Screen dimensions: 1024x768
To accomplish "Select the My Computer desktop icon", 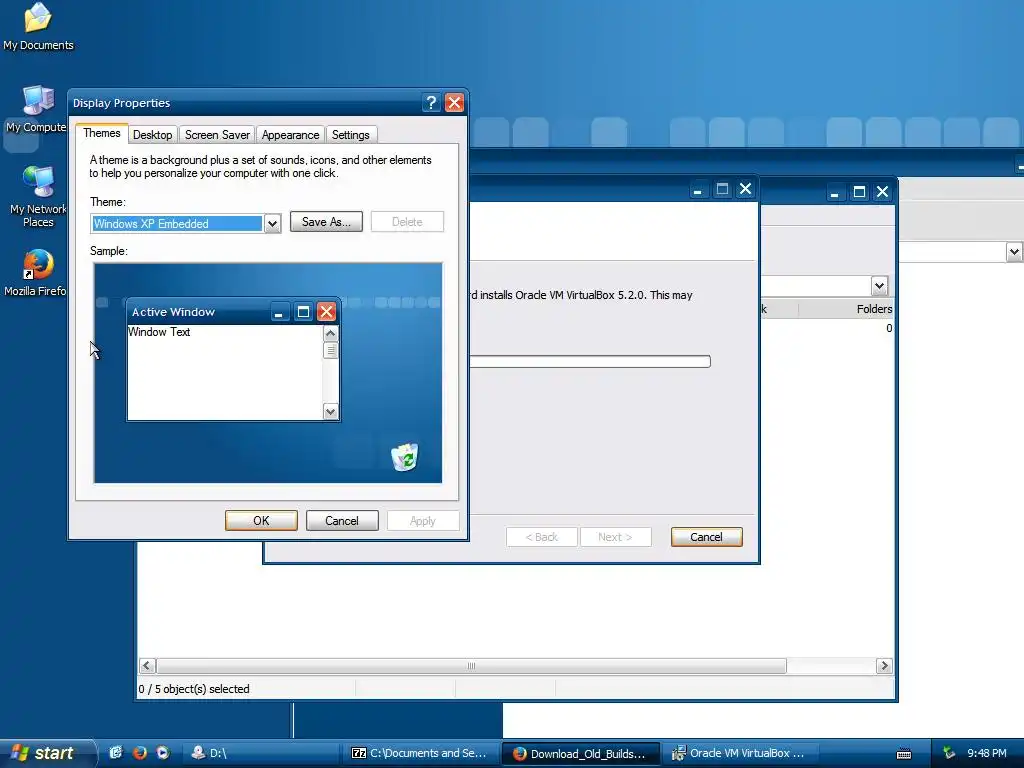I will pyautogui.click(x=36, y=110).
